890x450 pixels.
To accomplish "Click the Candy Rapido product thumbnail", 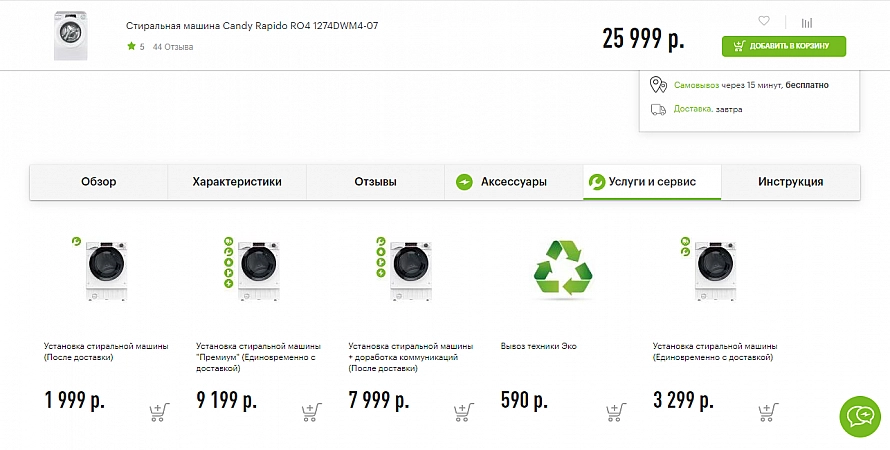I will pyautogui.click(x=71, y=35).
